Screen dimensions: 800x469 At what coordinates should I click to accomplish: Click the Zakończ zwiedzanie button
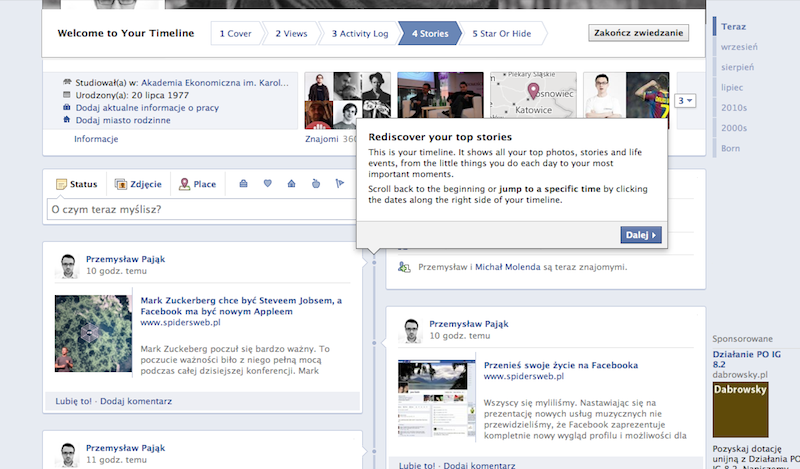click(638, 33)
